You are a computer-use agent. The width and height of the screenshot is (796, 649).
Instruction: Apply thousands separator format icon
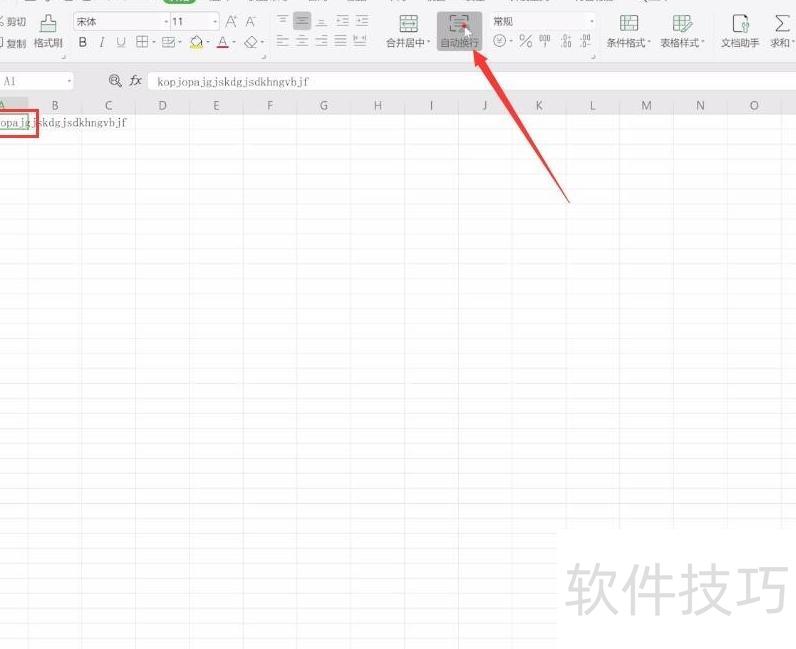(545, 41)
